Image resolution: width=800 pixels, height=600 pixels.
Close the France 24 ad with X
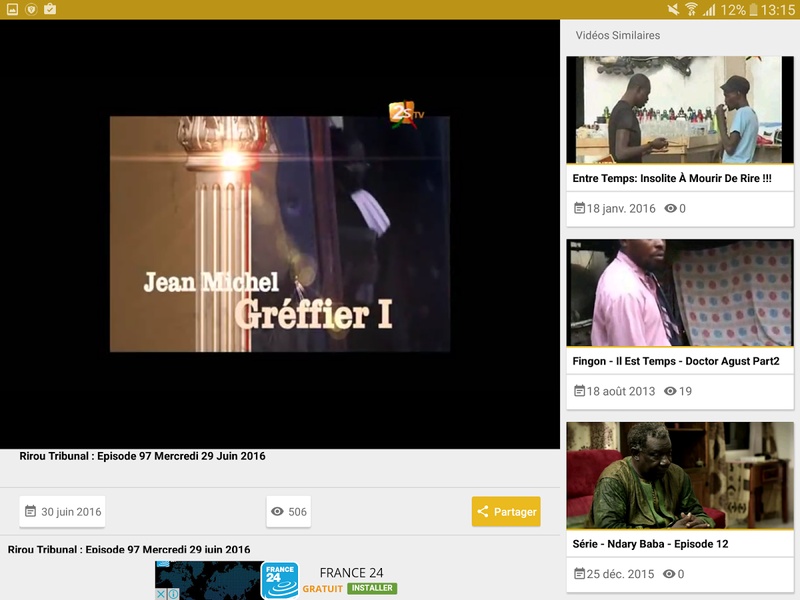coord(161,594)
